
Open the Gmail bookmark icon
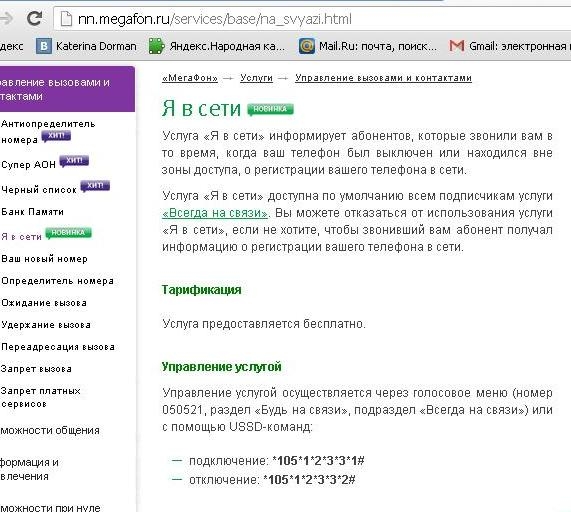[x=457, y=46]
